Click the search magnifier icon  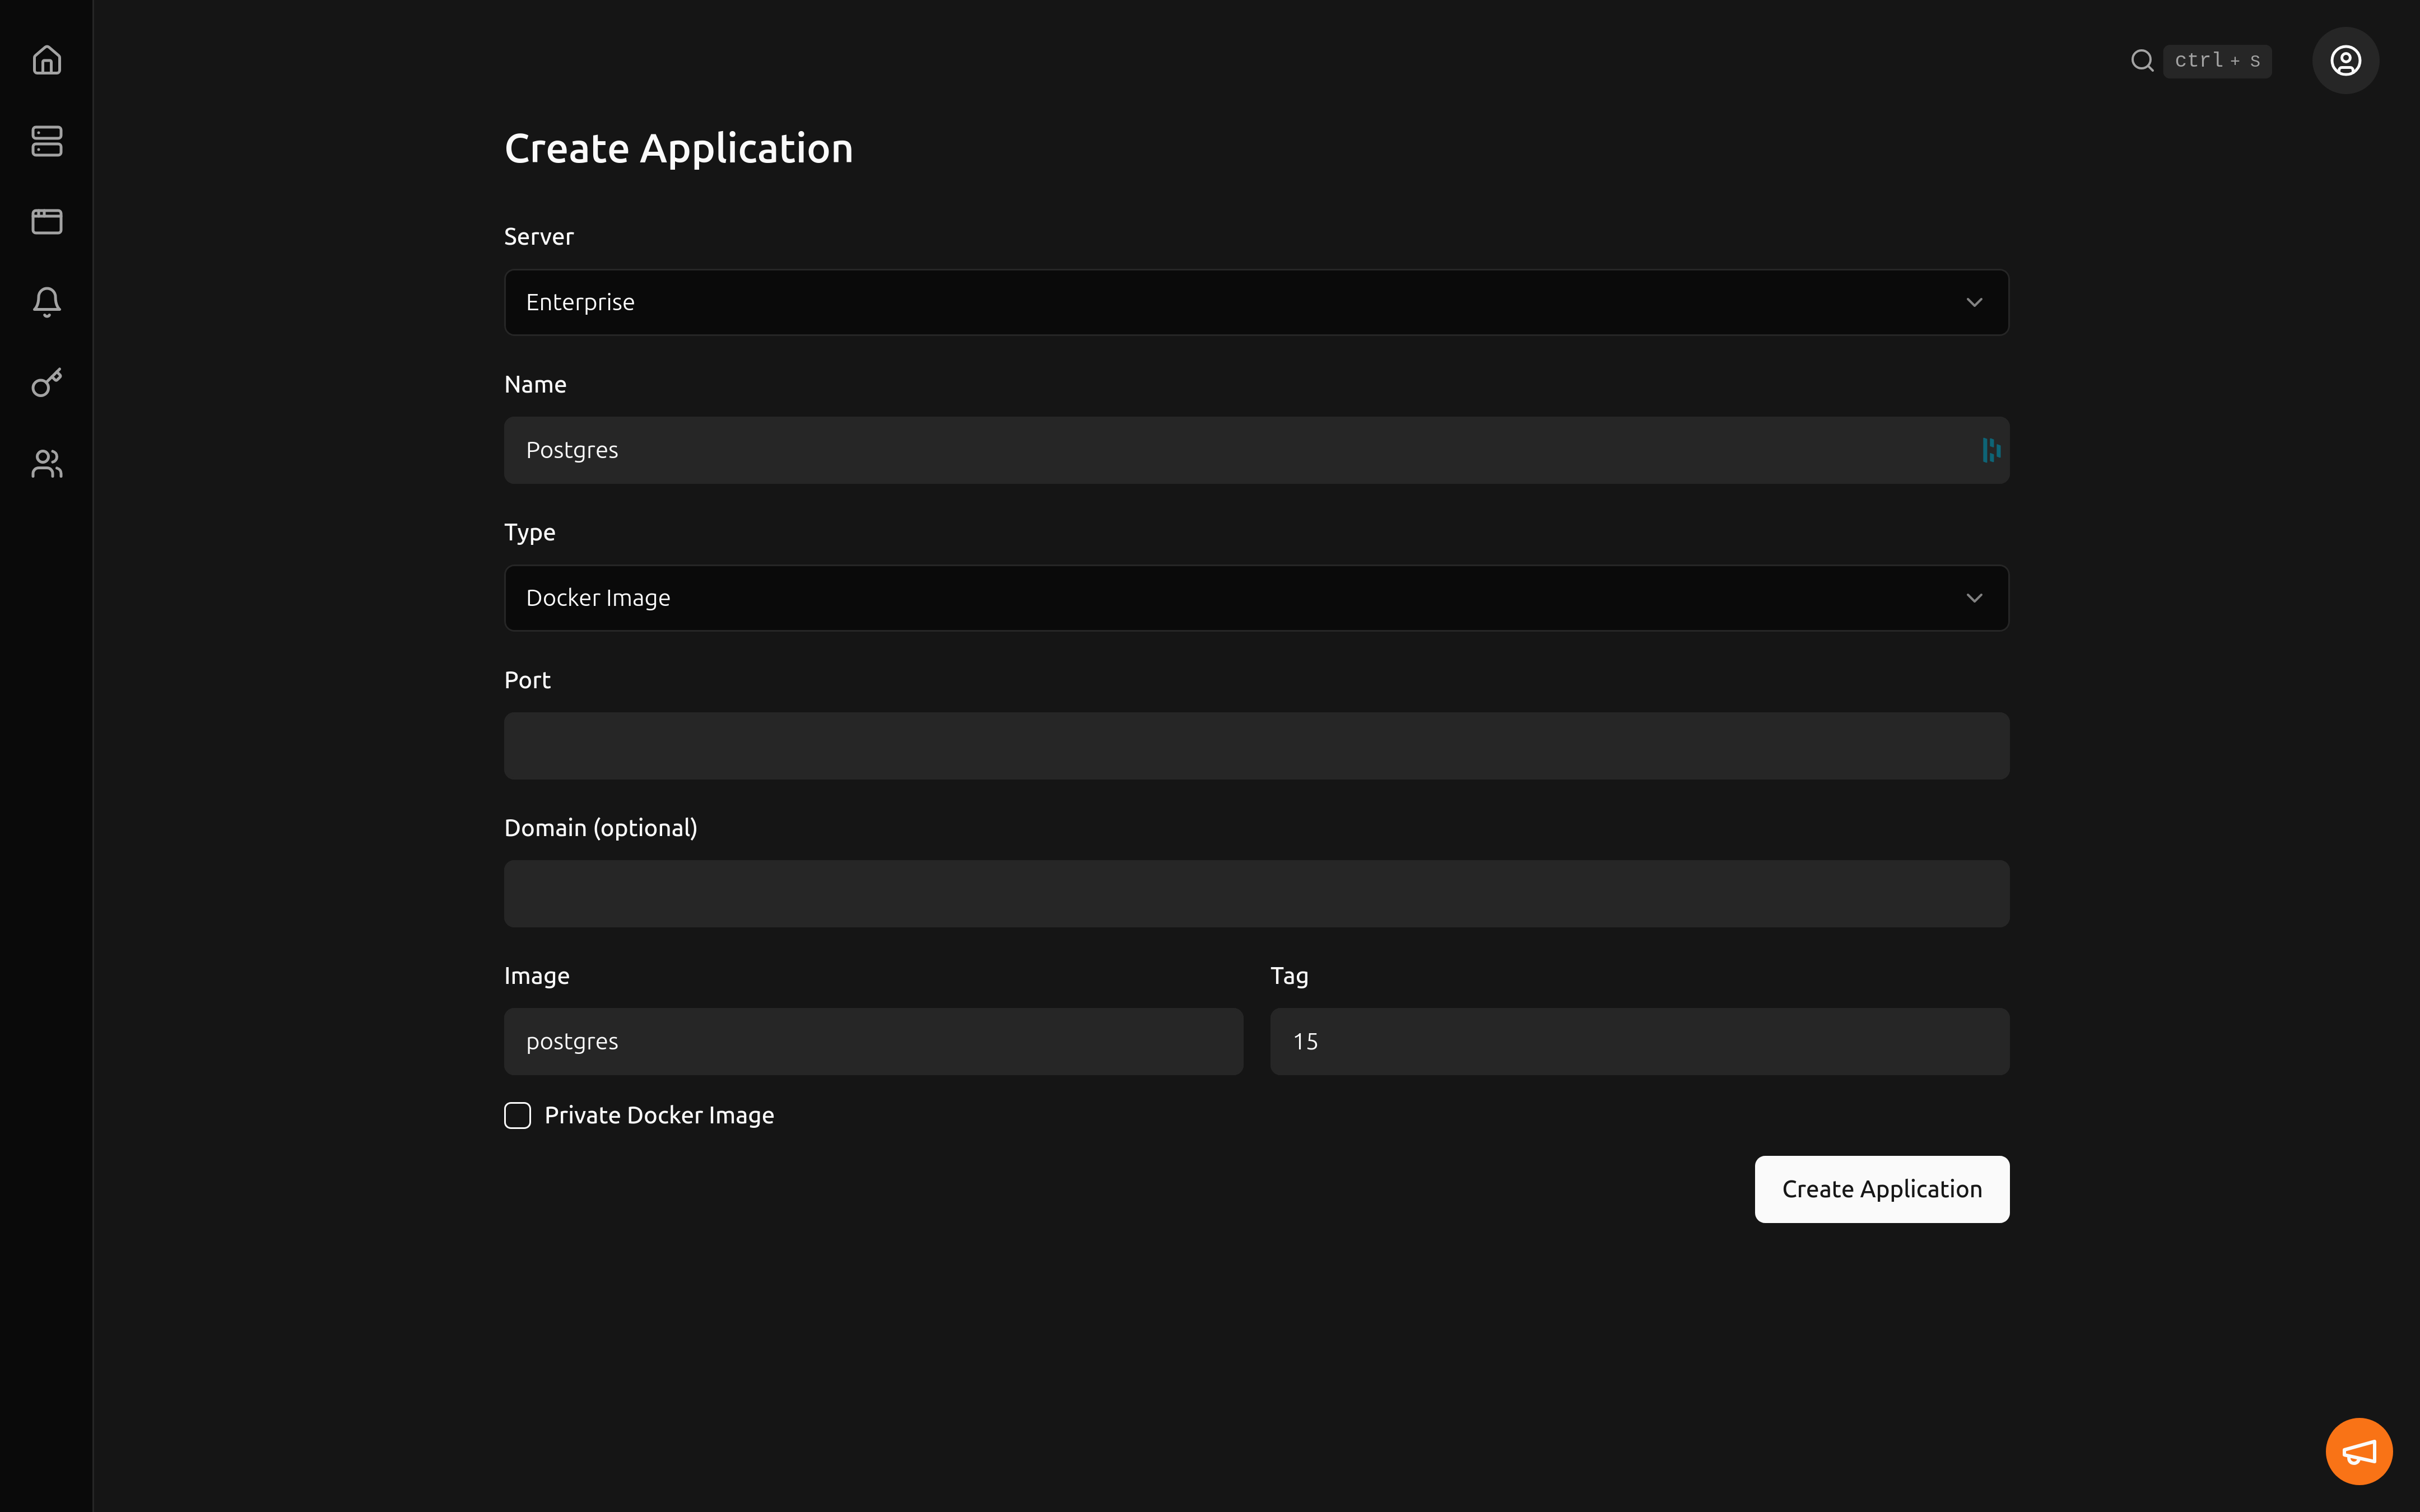2141,61
